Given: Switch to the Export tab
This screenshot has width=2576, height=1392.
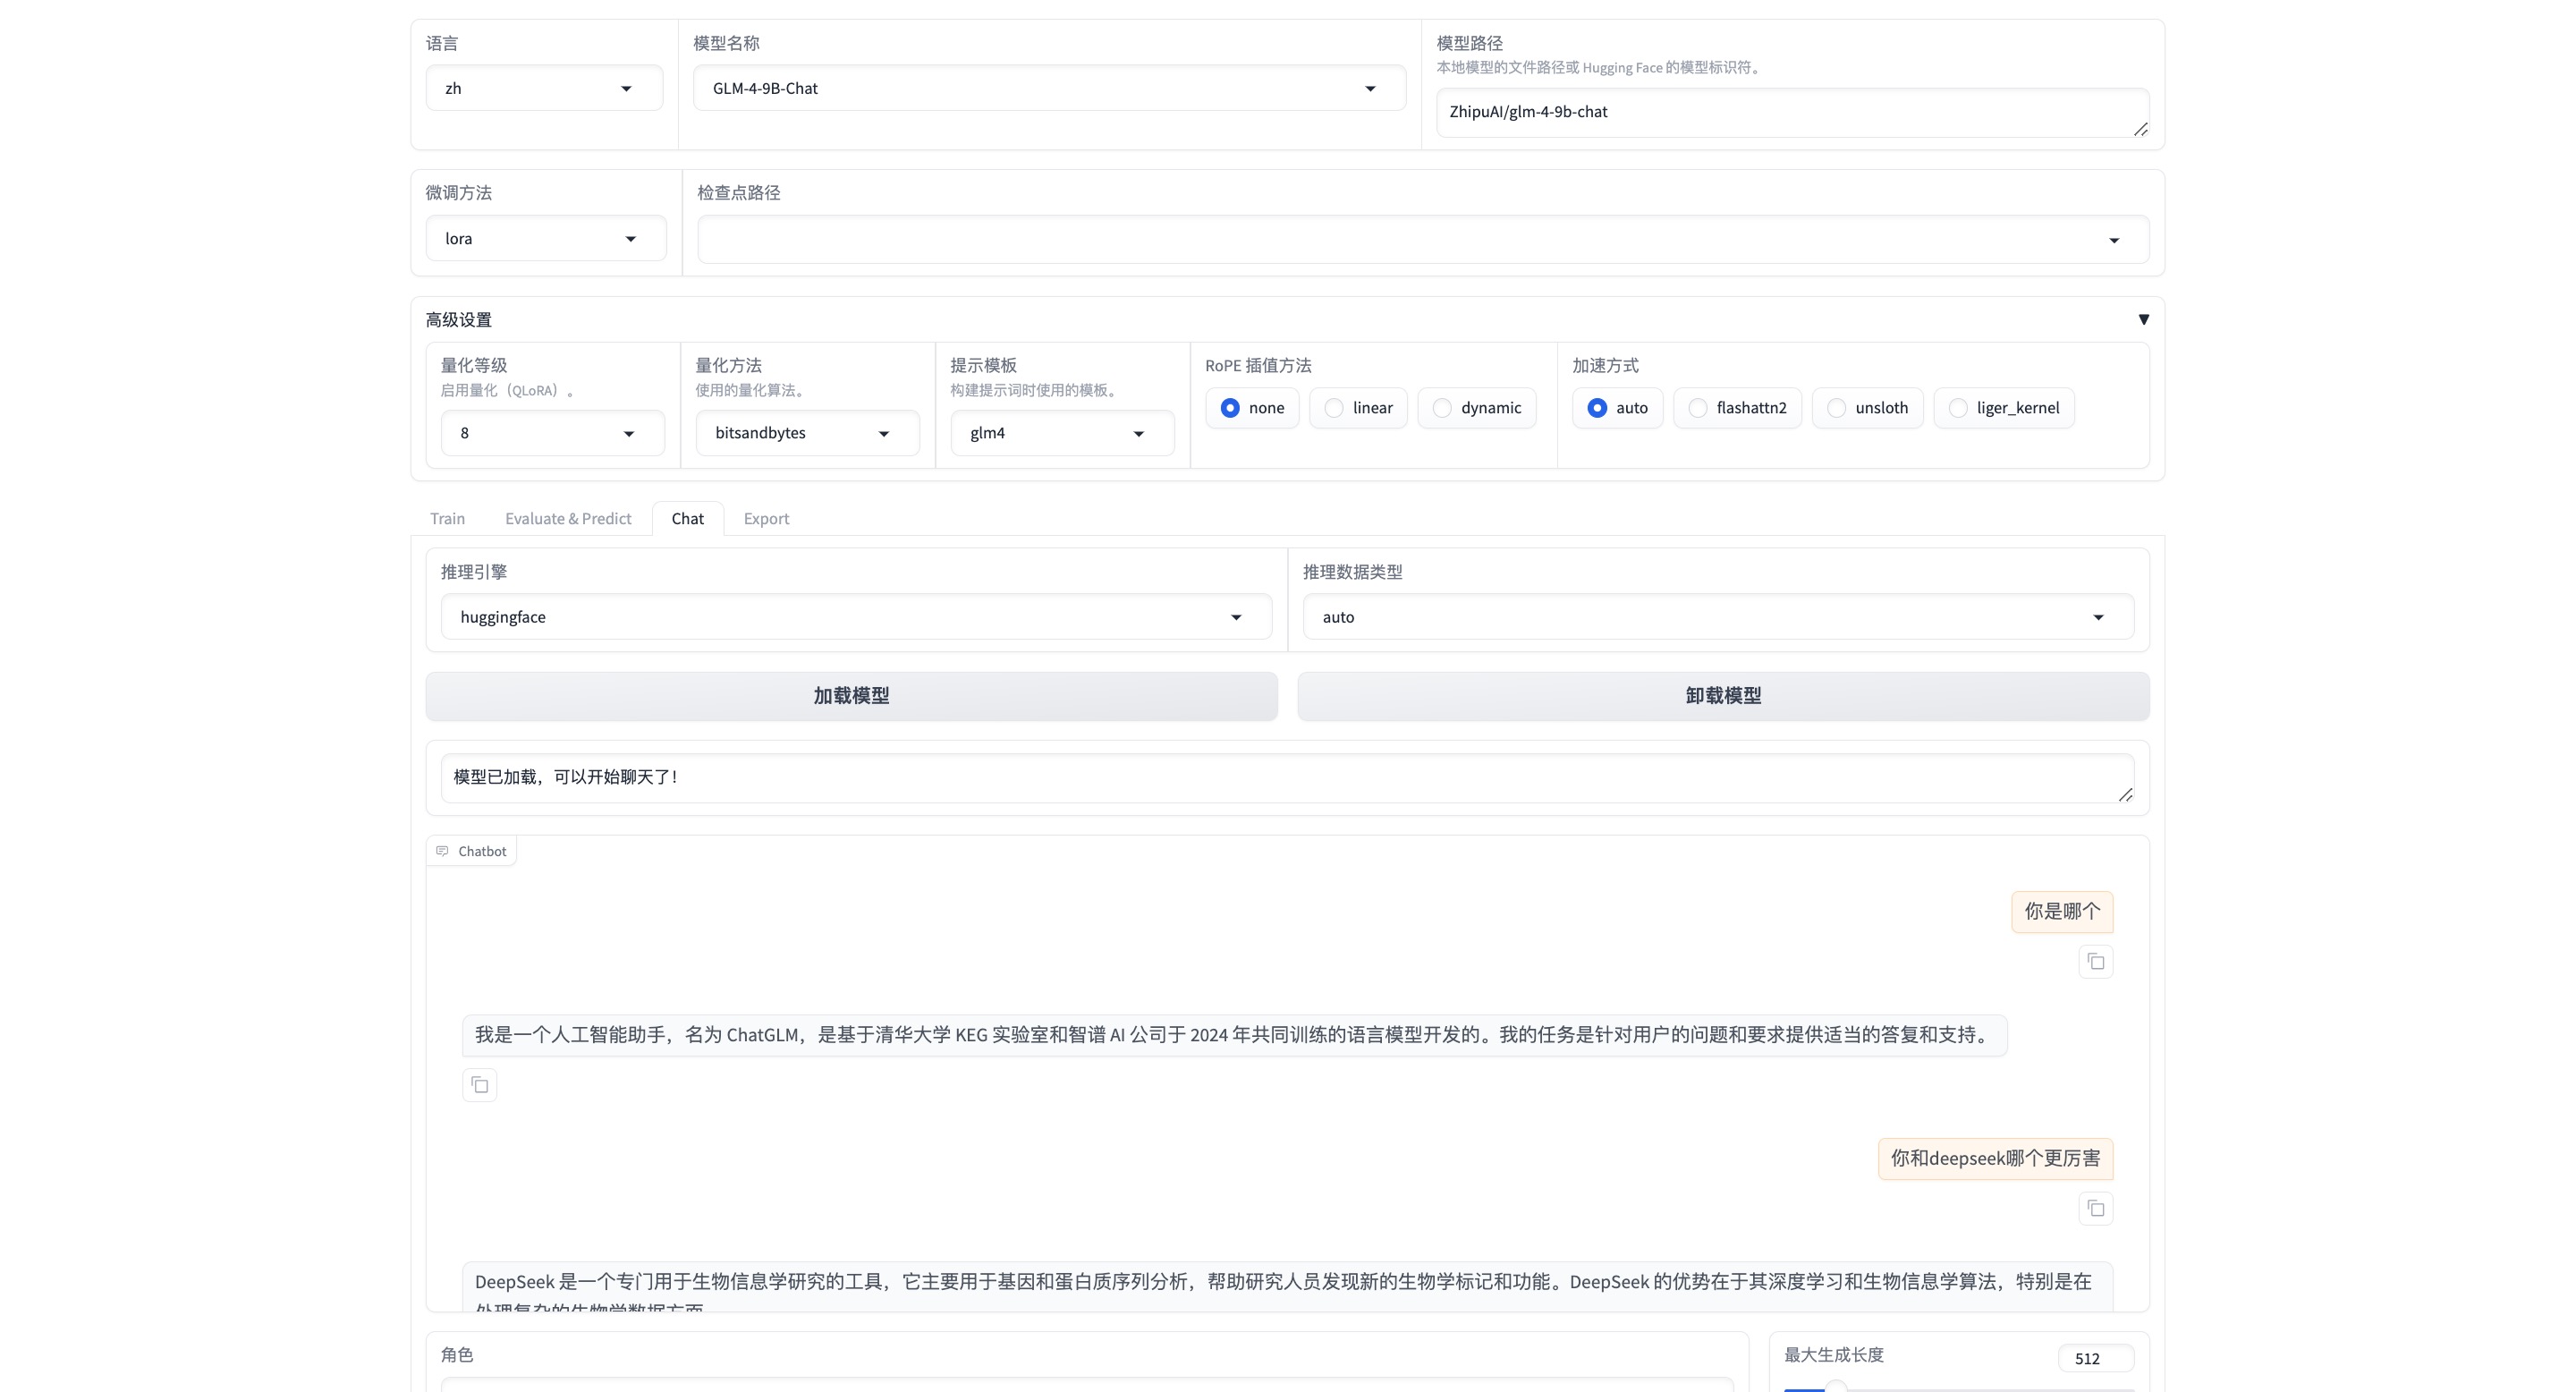Looking at the screenshot, I should [x=766, y=519].
